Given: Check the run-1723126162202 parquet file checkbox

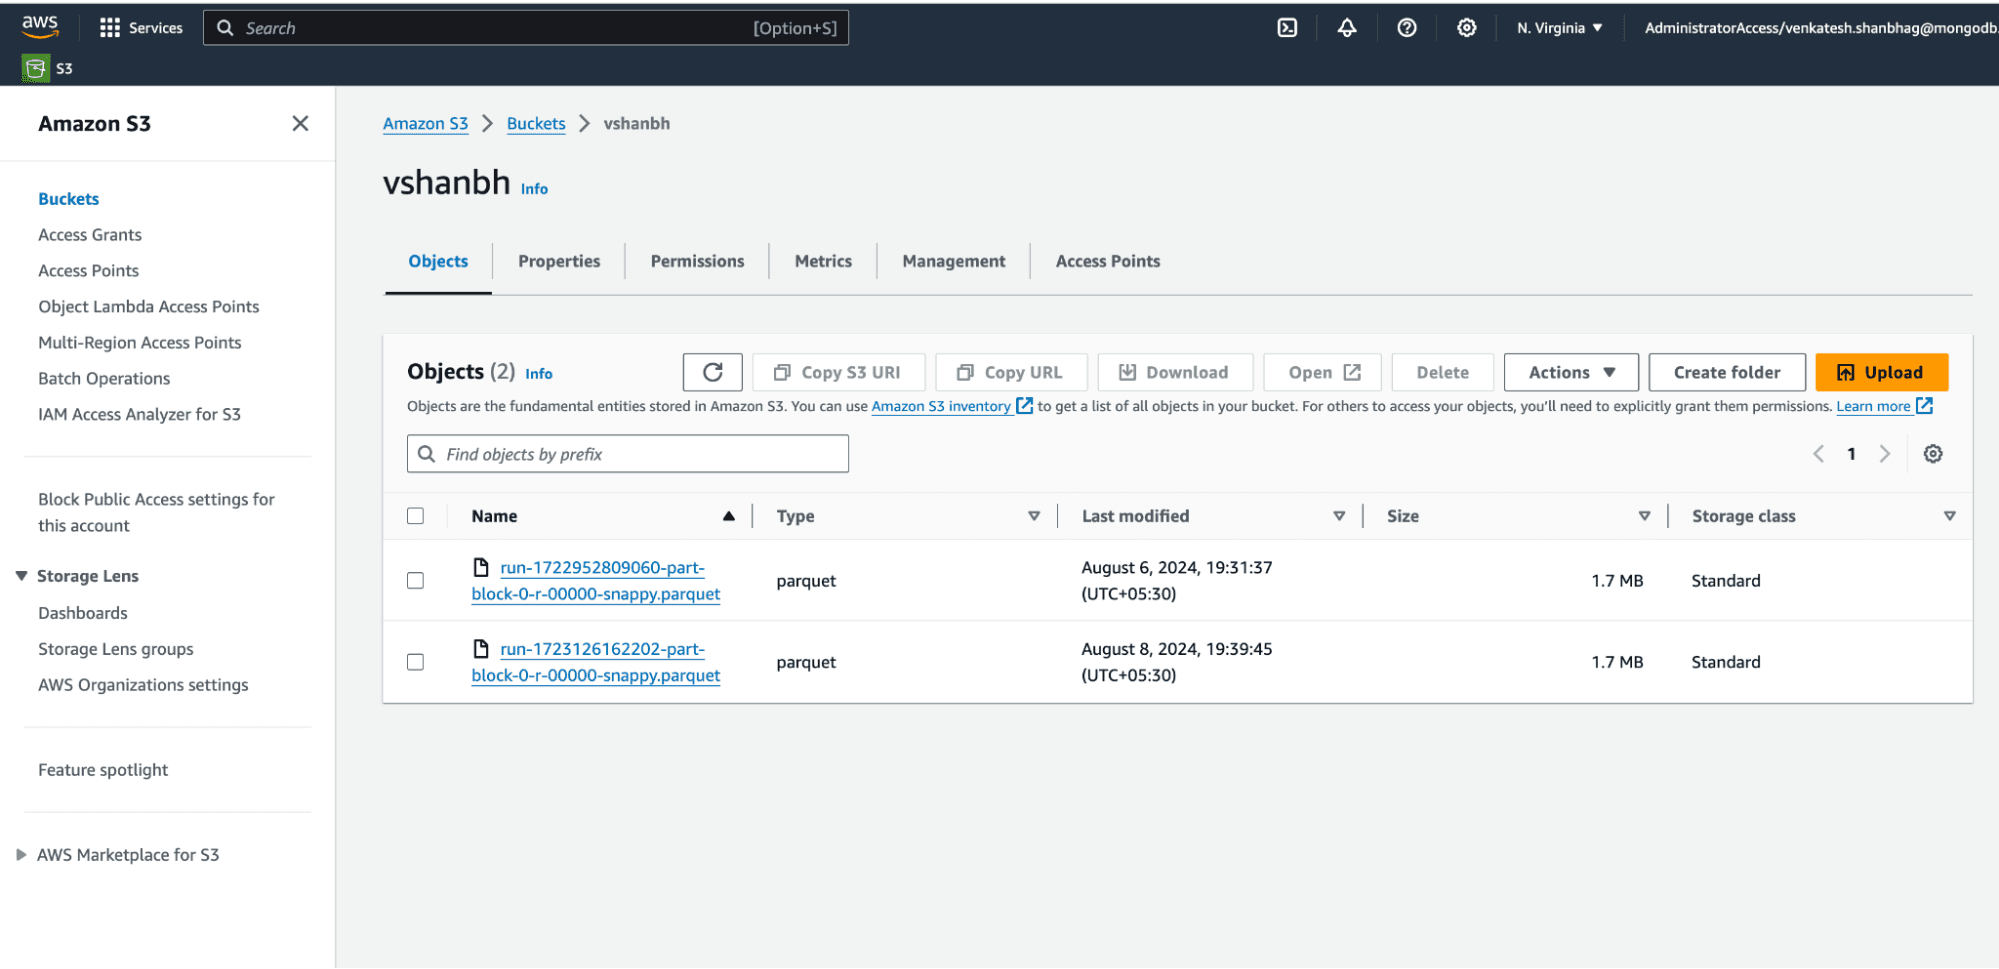Looking at the screenshot, I should tap(415, 662).
